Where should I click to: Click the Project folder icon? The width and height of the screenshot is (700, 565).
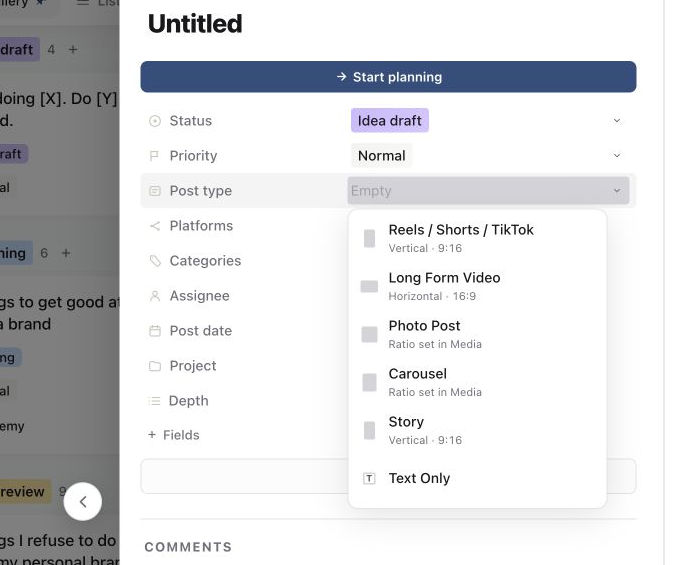[x=154, y=366]
